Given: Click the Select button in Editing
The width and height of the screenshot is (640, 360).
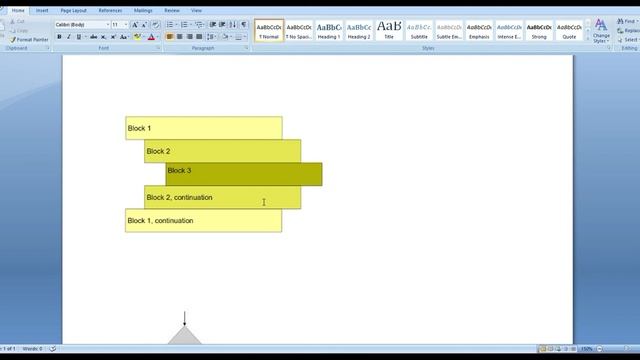Looking at the screenshot, I should coord(628,40).
